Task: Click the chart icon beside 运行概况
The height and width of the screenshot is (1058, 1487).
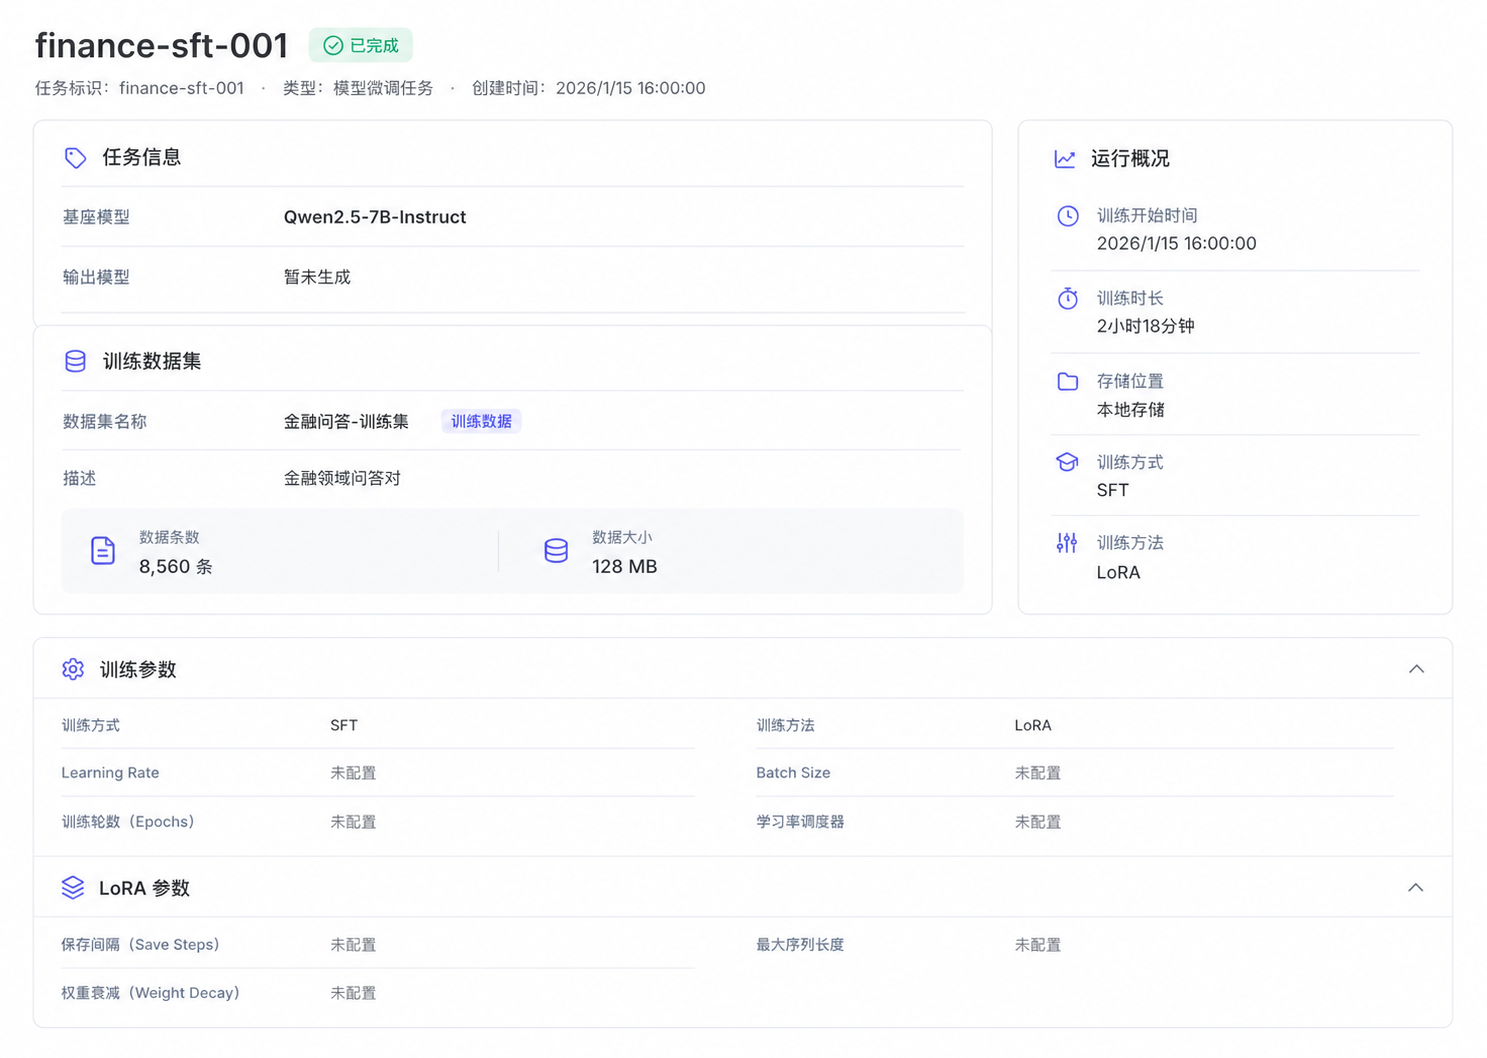Action: [x=1065, y=159]
